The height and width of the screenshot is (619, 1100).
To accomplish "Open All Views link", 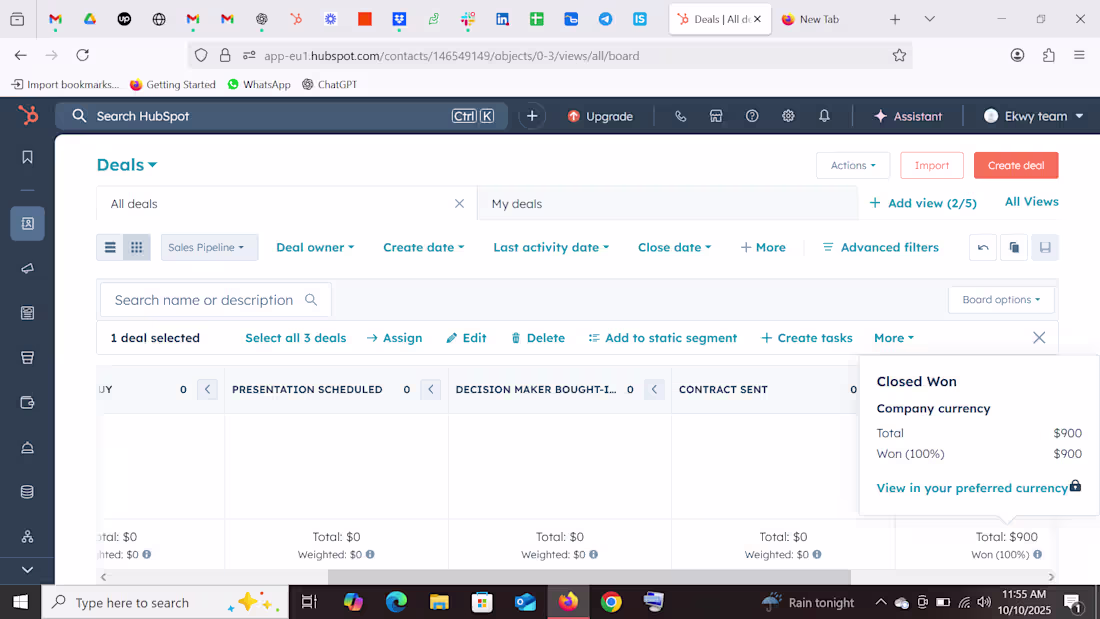I will (x=1031, y=201).
